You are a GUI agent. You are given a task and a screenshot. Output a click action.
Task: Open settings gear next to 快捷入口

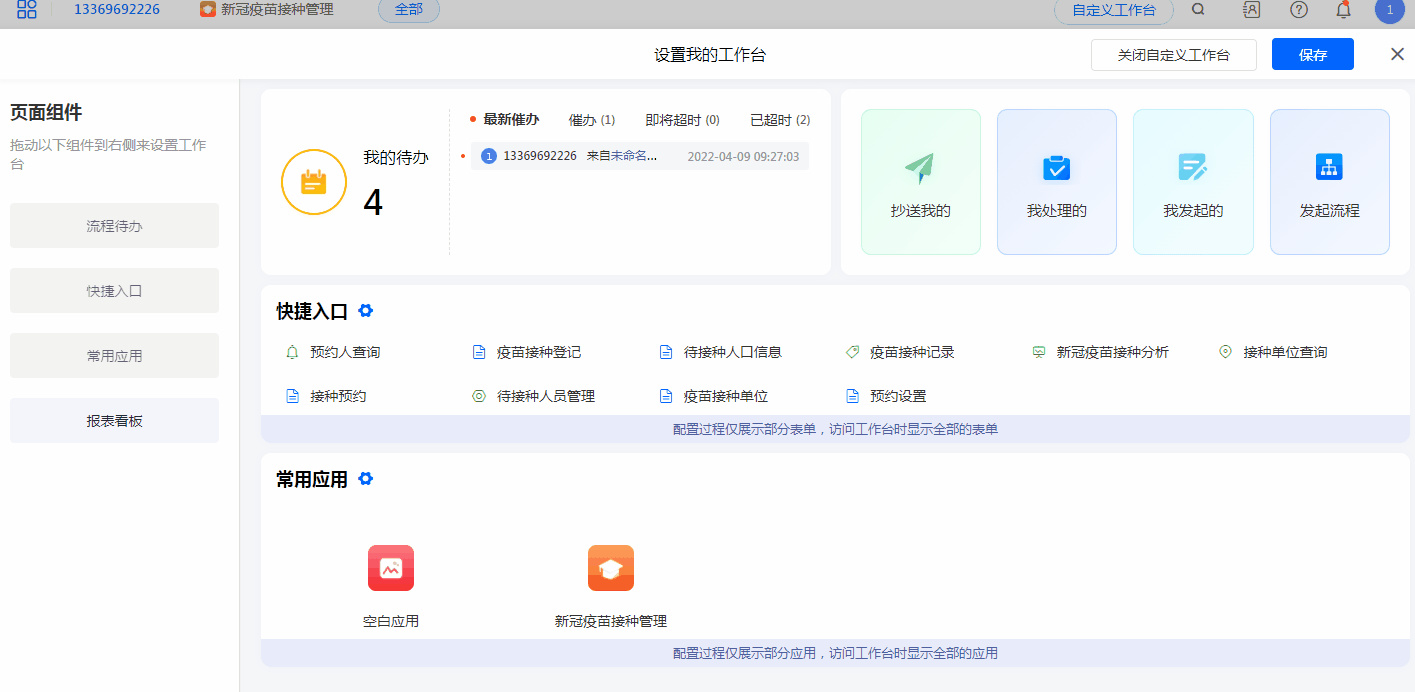tap(366, 311)
